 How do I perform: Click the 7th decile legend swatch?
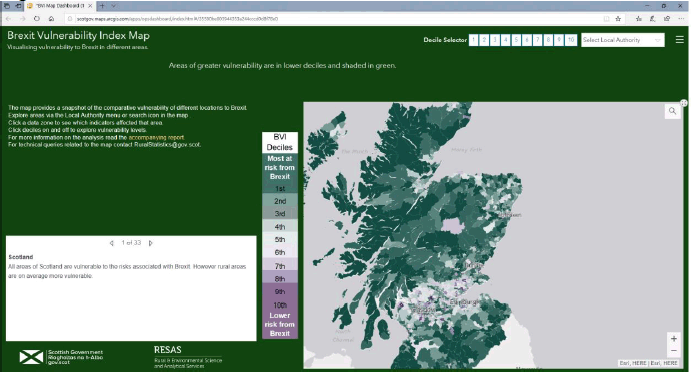pos(280,265)
